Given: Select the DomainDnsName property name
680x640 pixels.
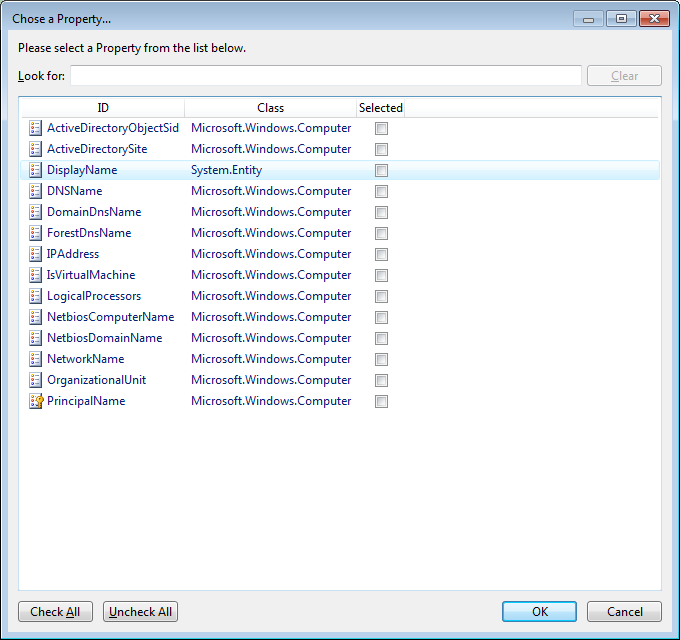Looking at the screenshot, I should pyautogui.click(x=94, y=212).
